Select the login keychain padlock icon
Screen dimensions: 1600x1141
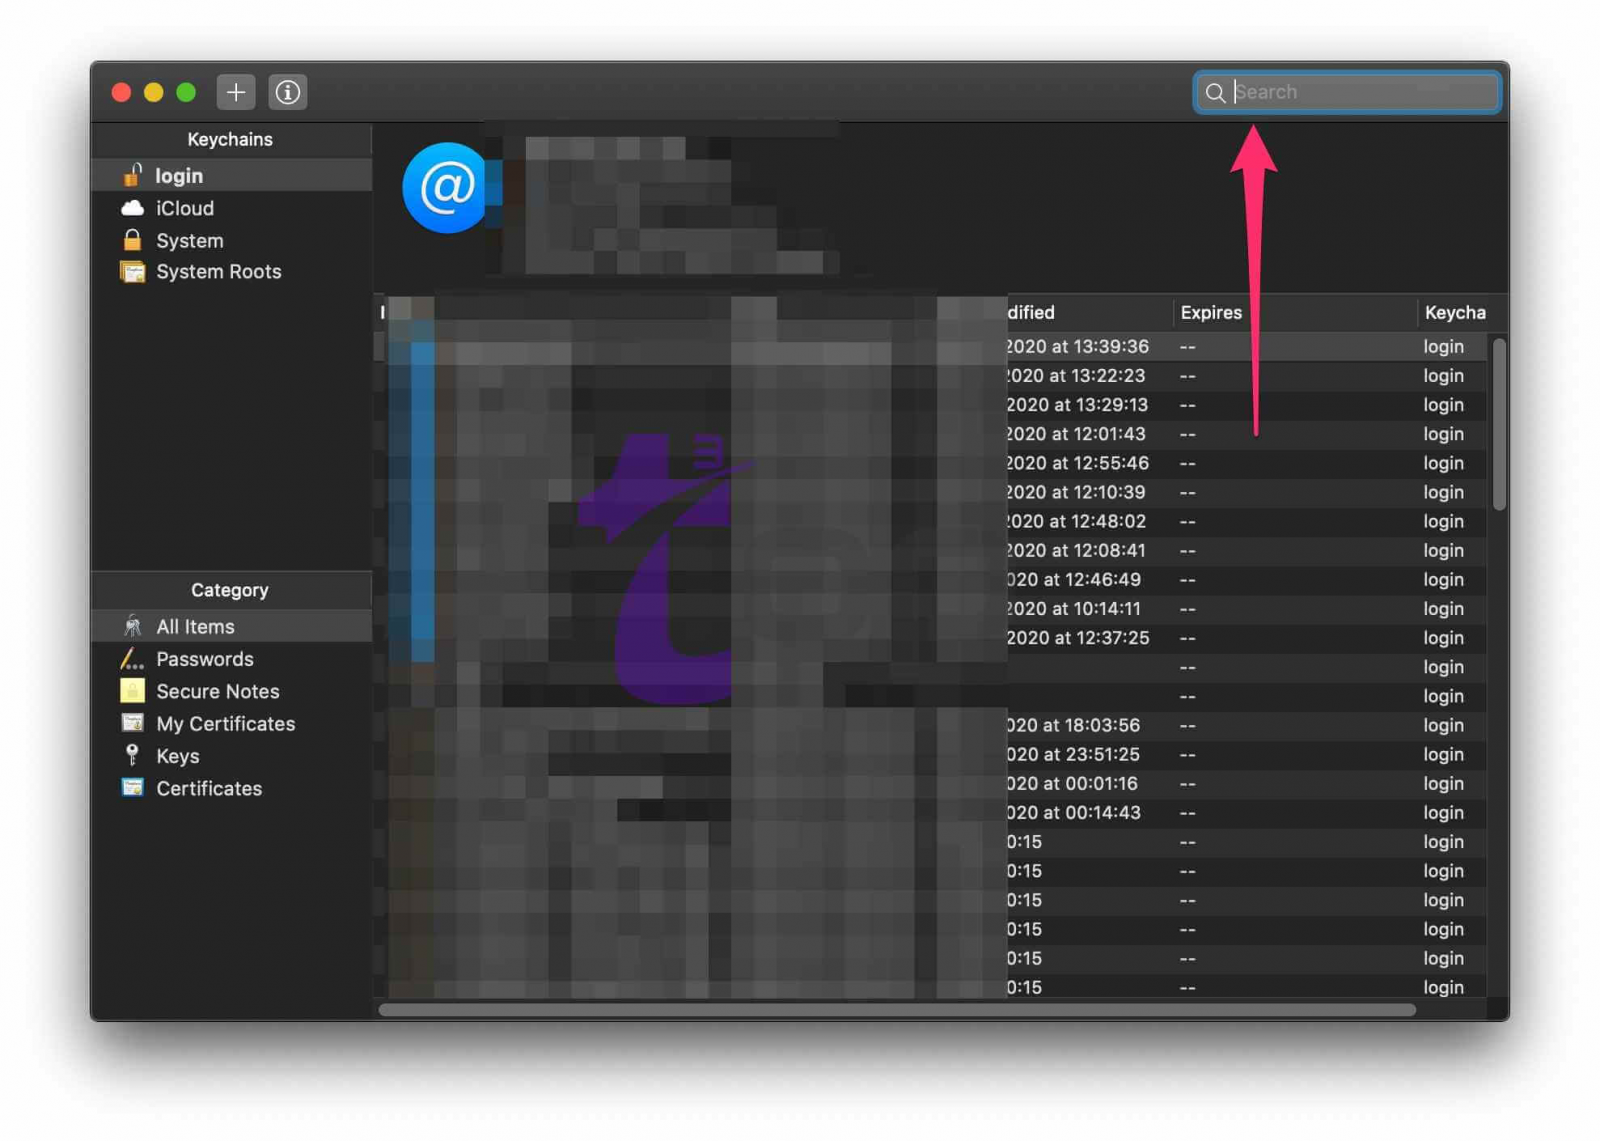coord(132,175)
